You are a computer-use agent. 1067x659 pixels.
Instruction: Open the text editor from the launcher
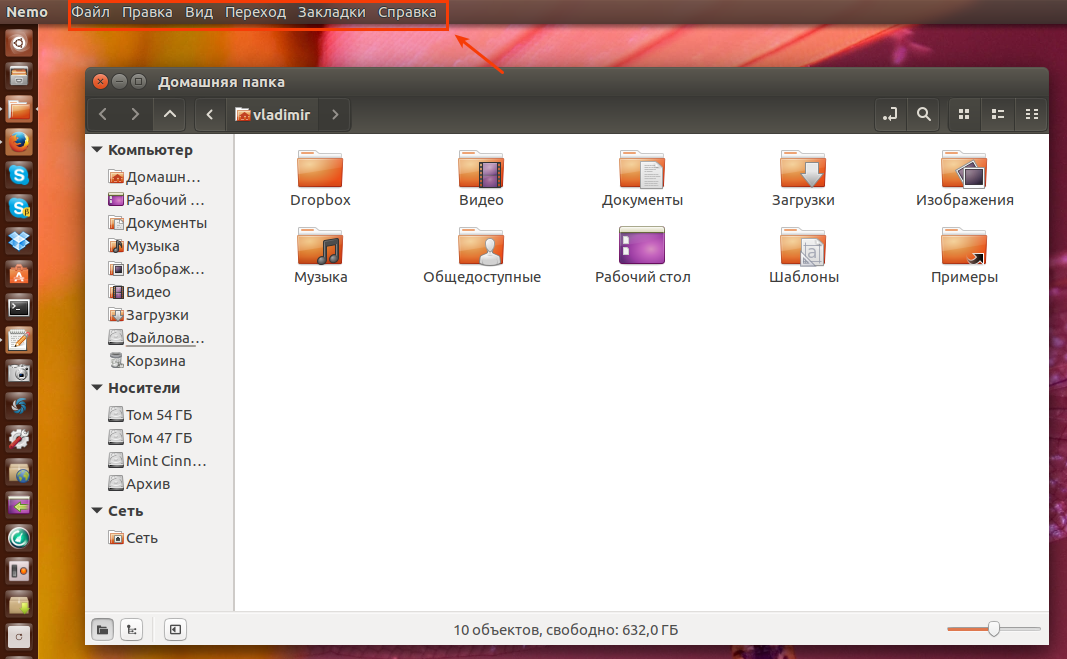(19, 340)
